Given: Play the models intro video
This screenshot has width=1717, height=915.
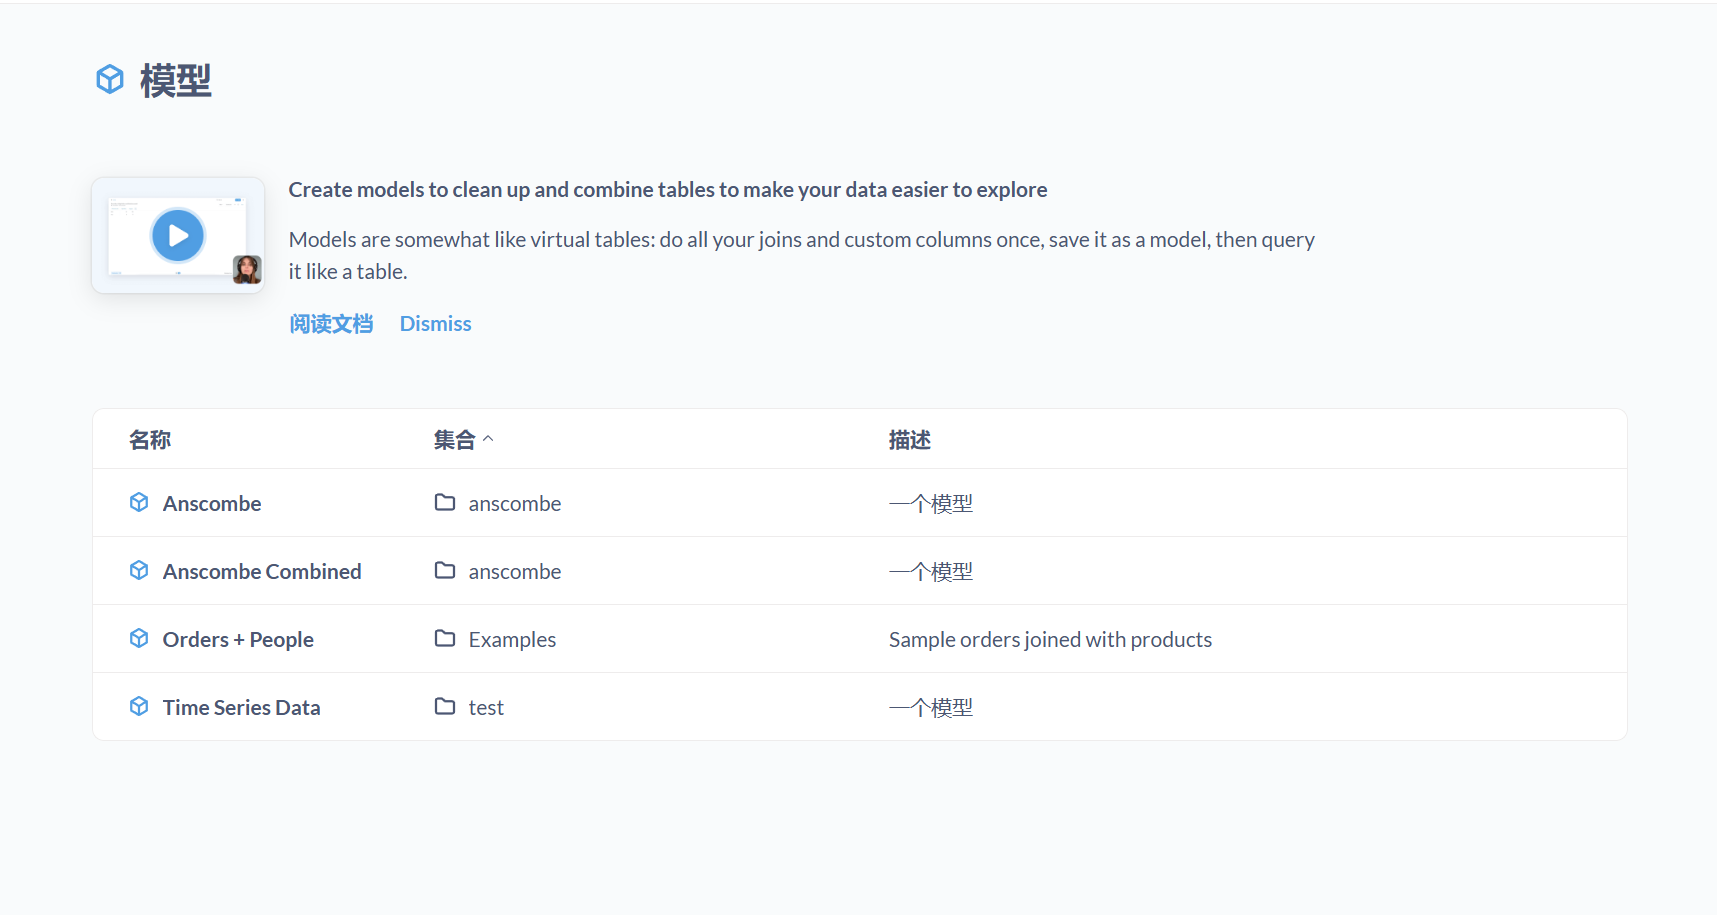Looking at the screenshot, I should [178, 235].
